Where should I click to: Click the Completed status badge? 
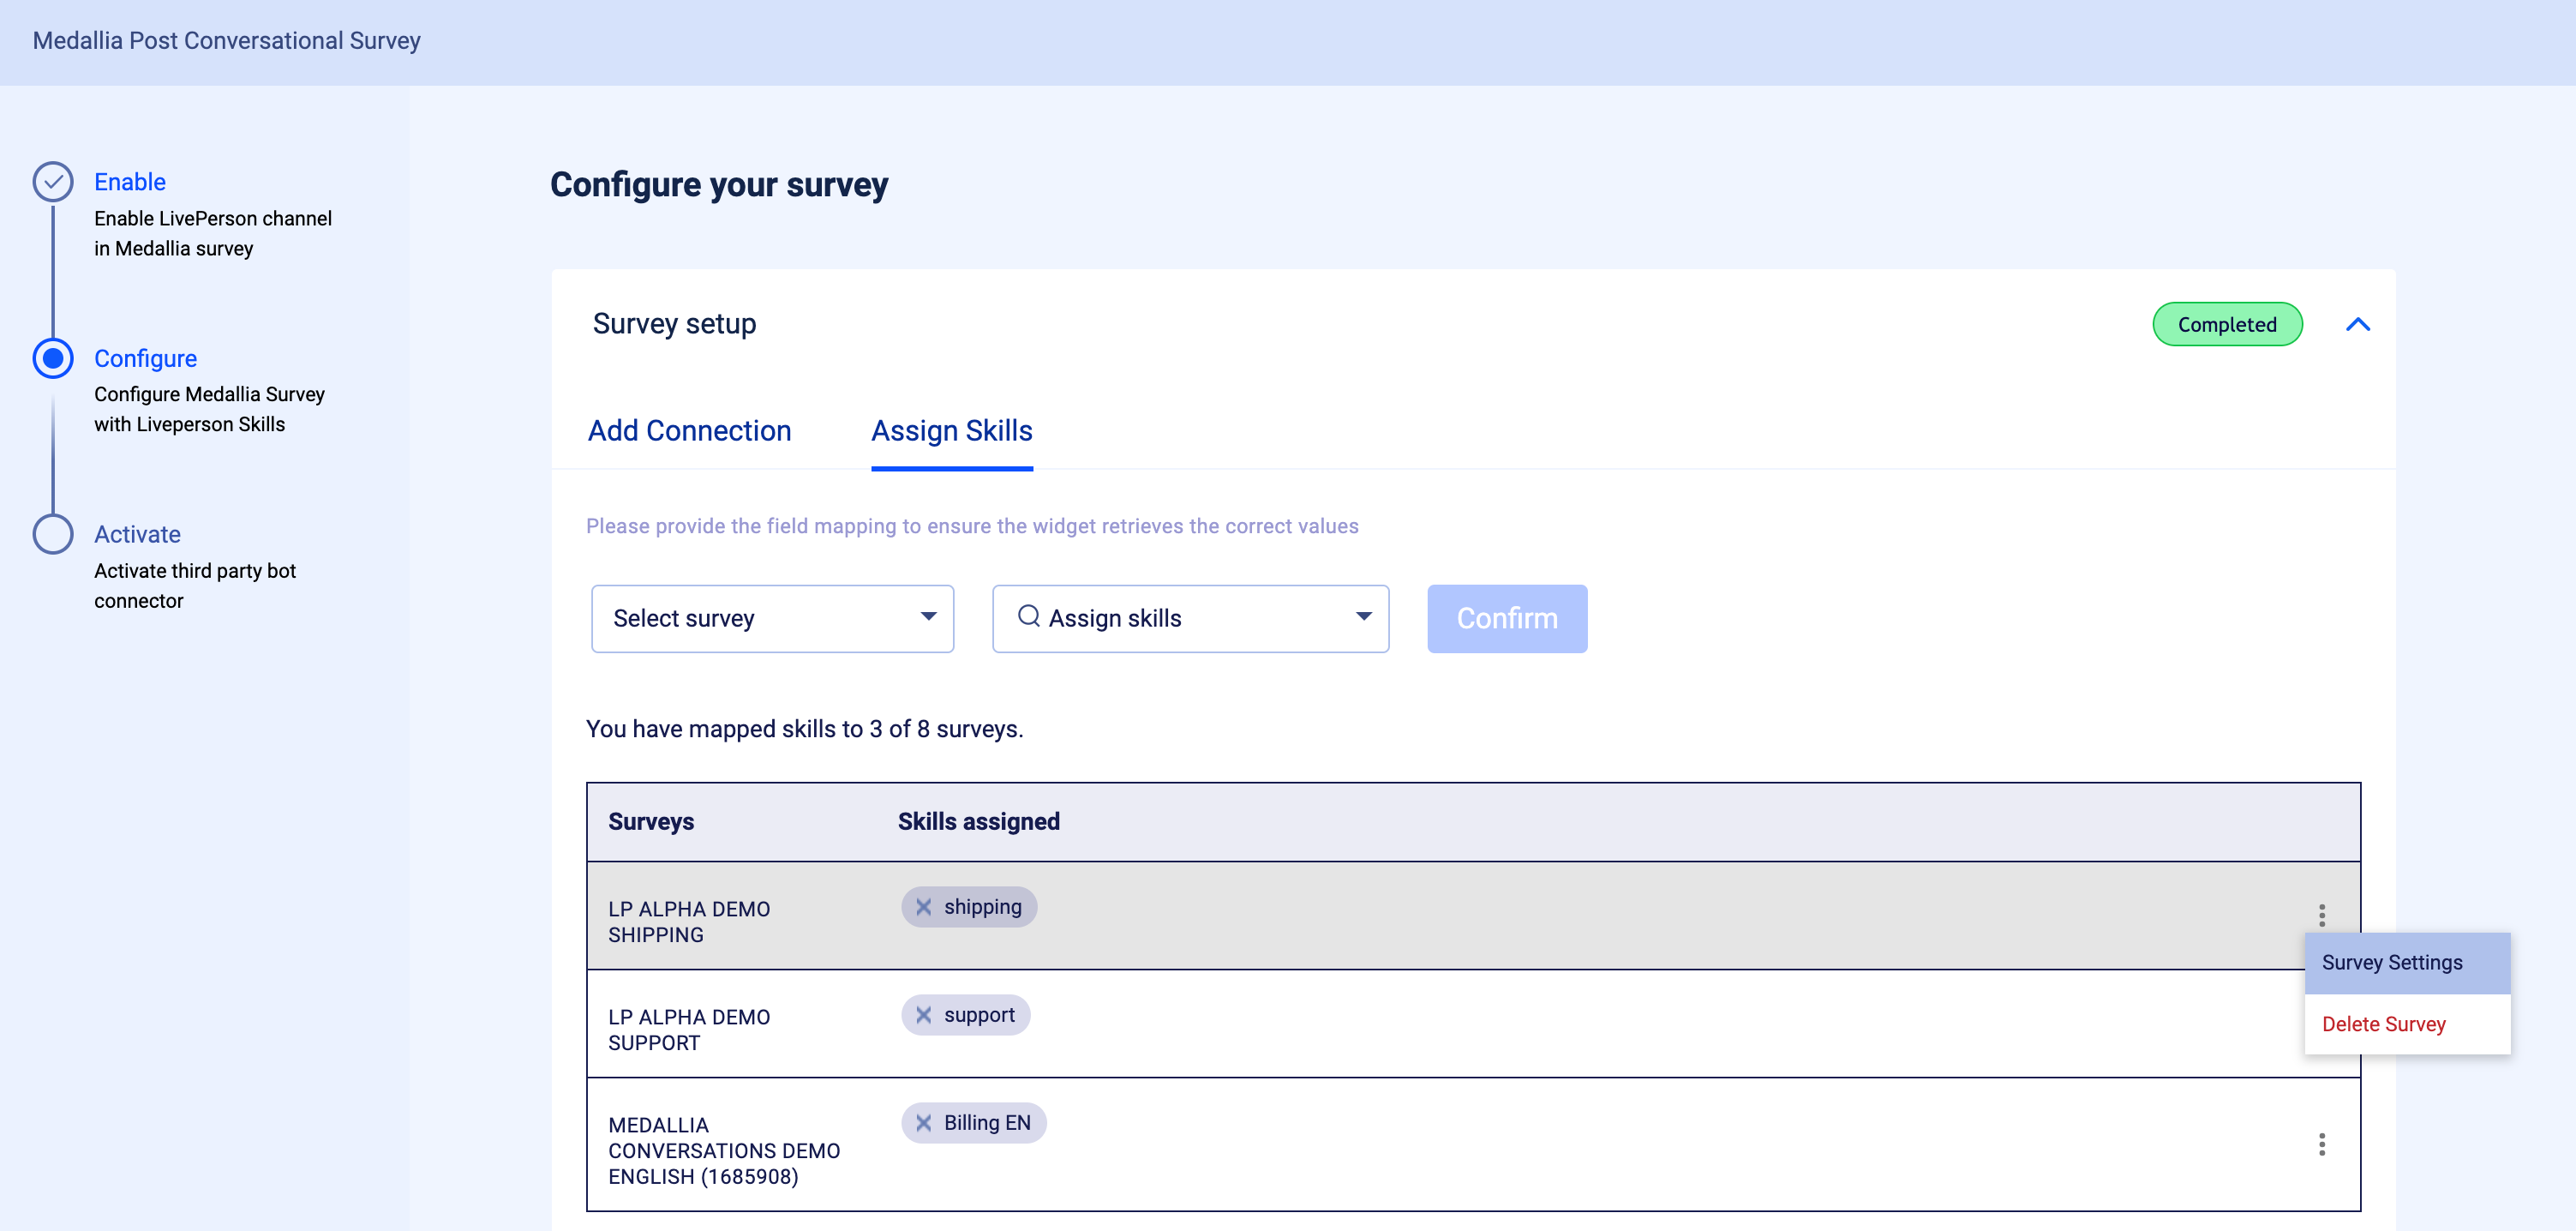point(2227,324)
